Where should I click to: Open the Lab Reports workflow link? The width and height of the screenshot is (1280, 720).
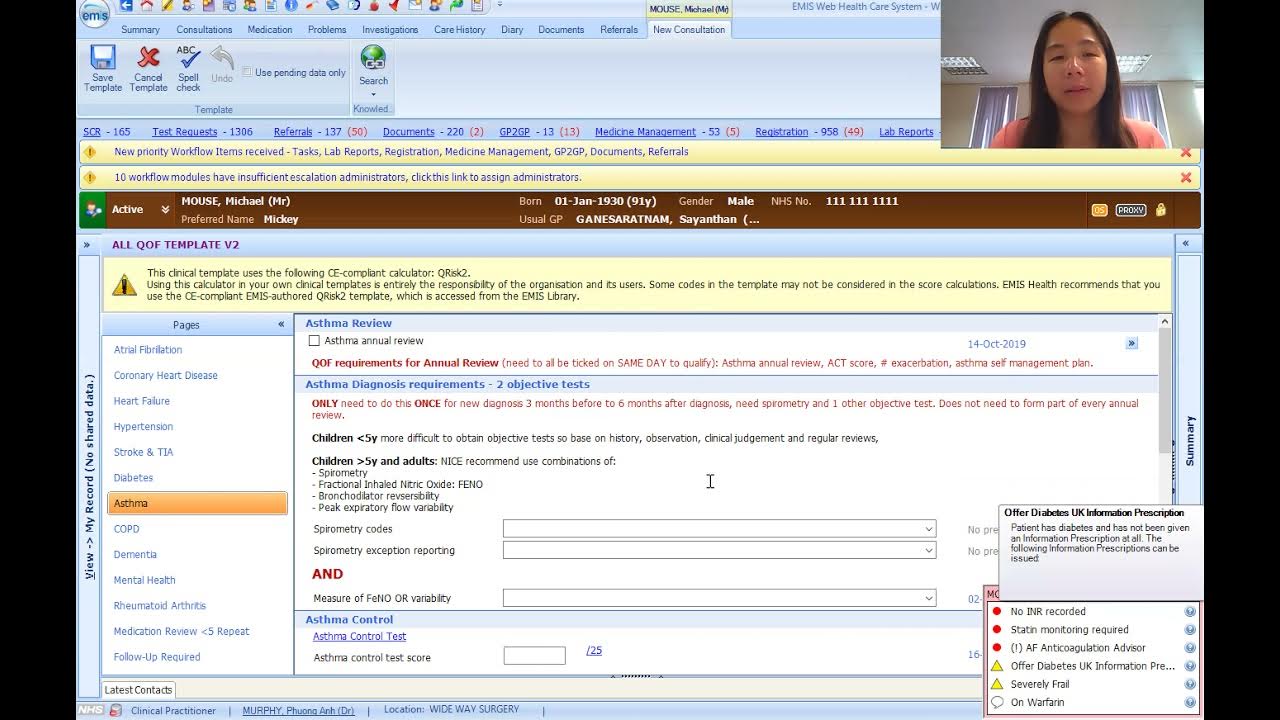coord(906,132)
